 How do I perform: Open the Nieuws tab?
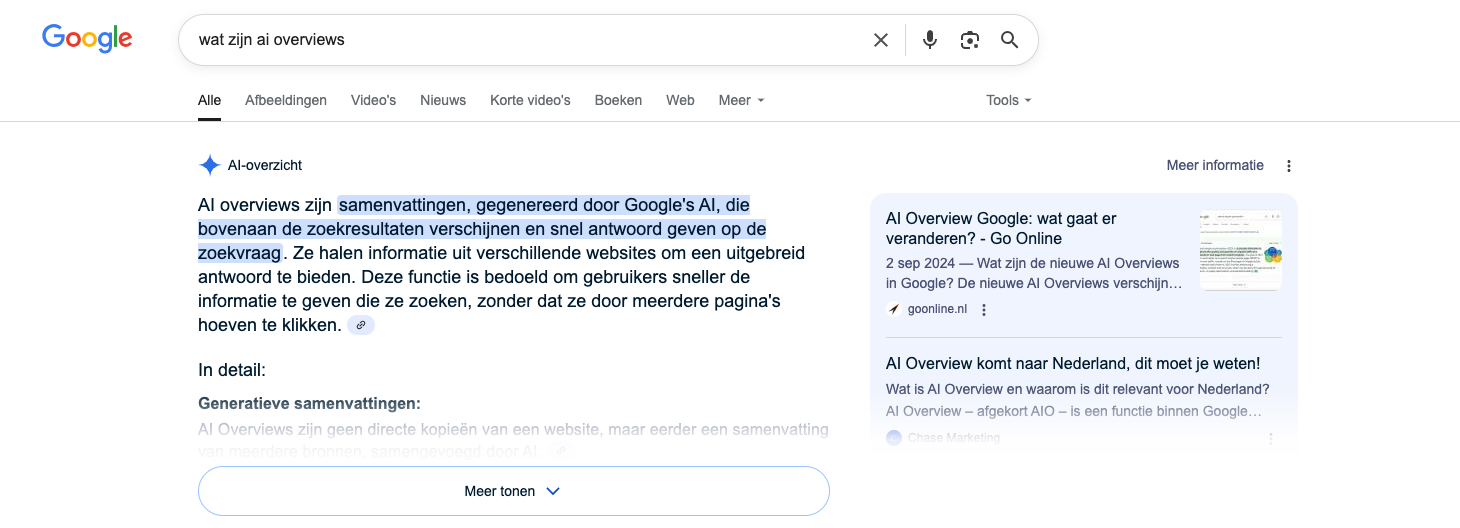443,100
